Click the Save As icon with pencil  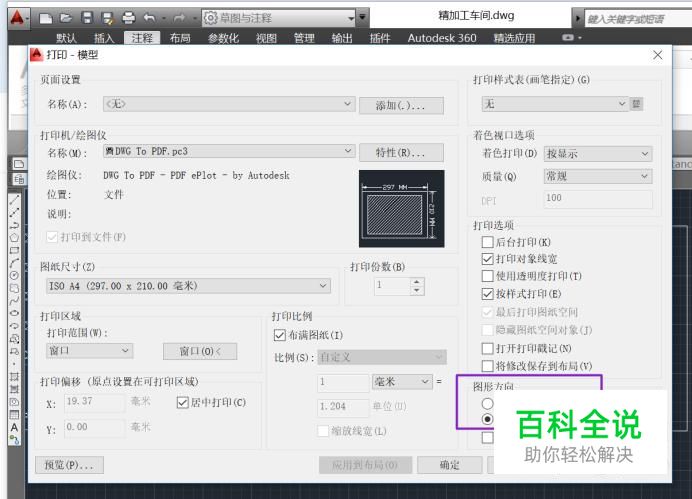pyautogui.click(x=107, y=18)
